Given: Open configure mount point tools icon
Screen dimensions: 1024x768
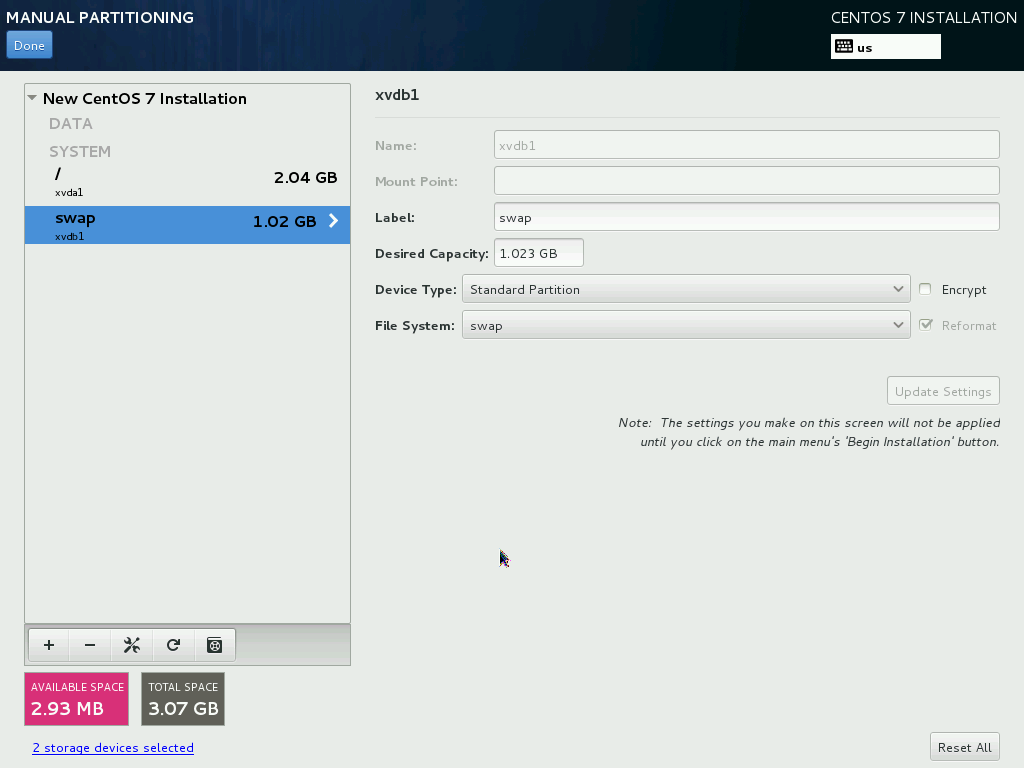Looking at the screenshot, I should click(132, 645).
